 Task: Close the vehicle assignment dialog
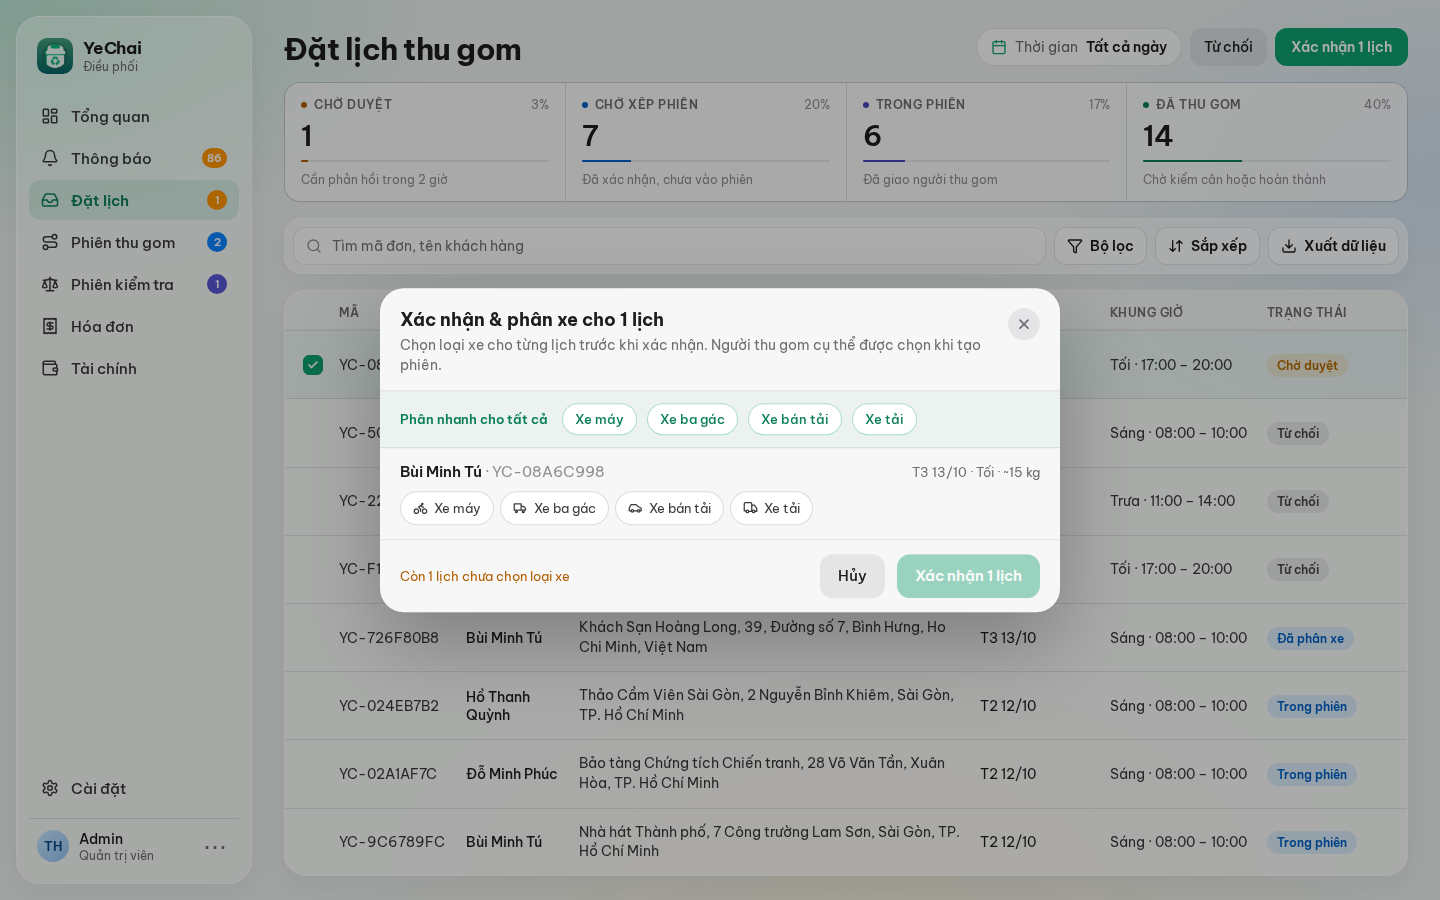[x=1023, y=324]
